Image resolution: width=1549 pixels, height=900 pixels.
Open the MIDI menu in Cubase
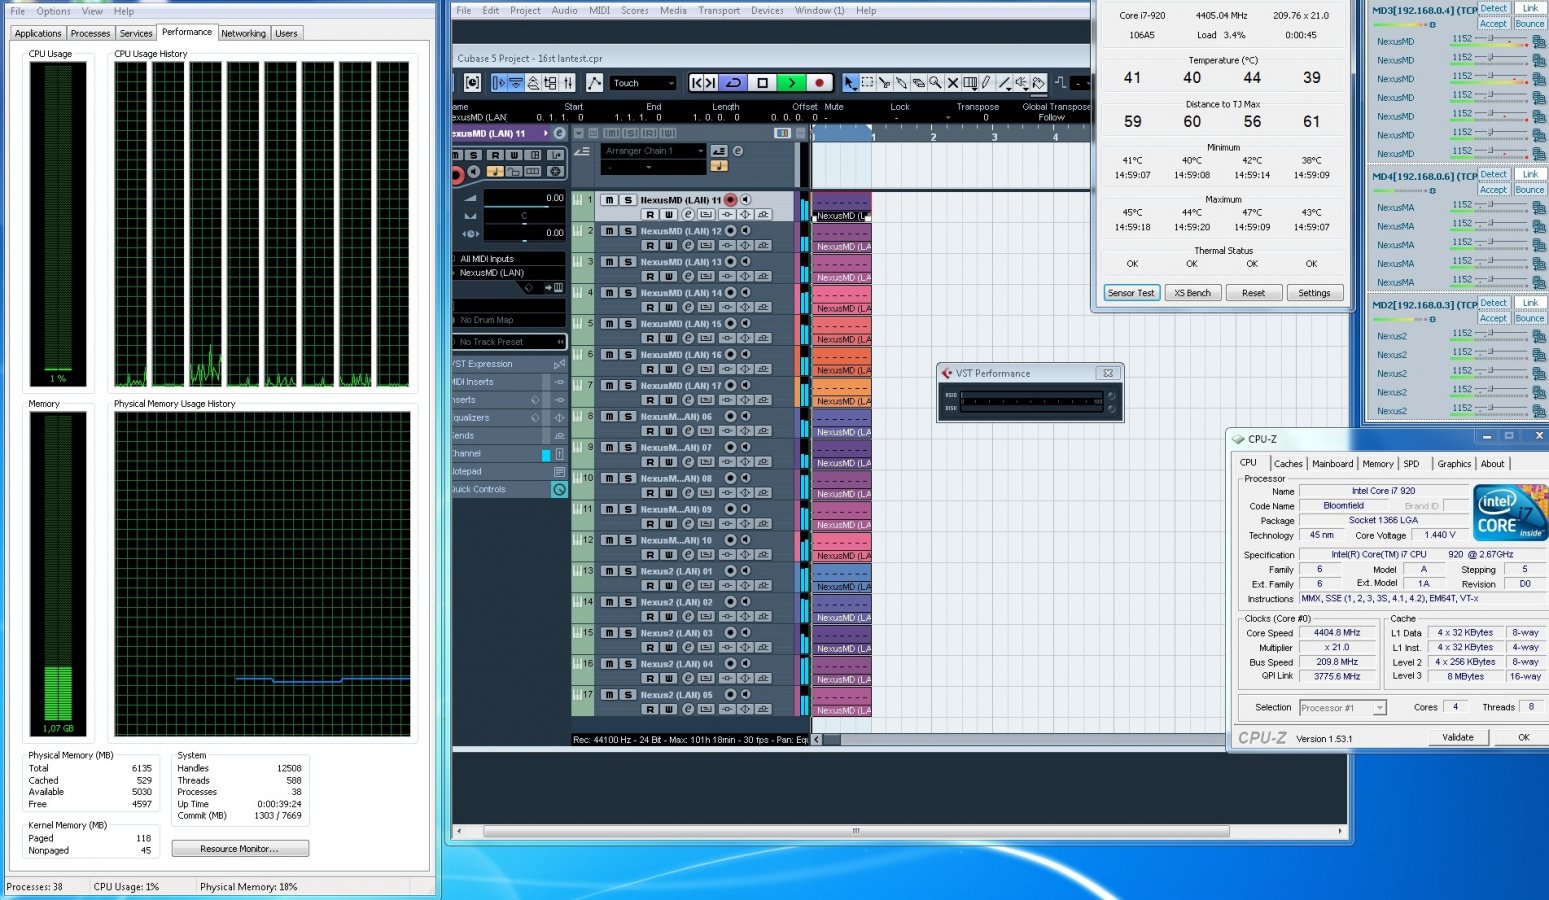(599, 10)
